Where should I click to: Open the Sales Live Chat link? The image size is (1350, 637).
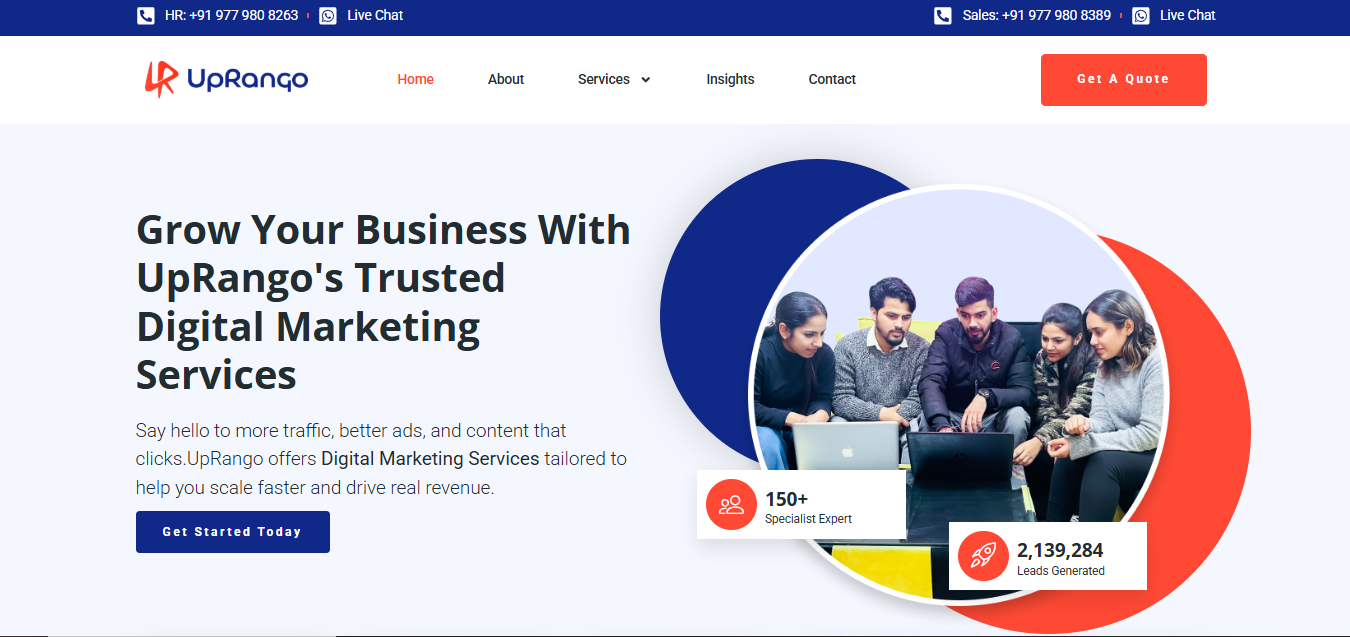click(1188, 15)
